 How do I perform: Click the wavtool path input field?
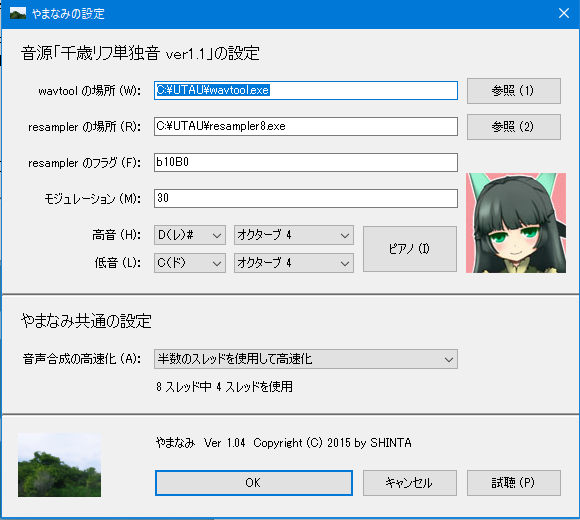[306, 91]
